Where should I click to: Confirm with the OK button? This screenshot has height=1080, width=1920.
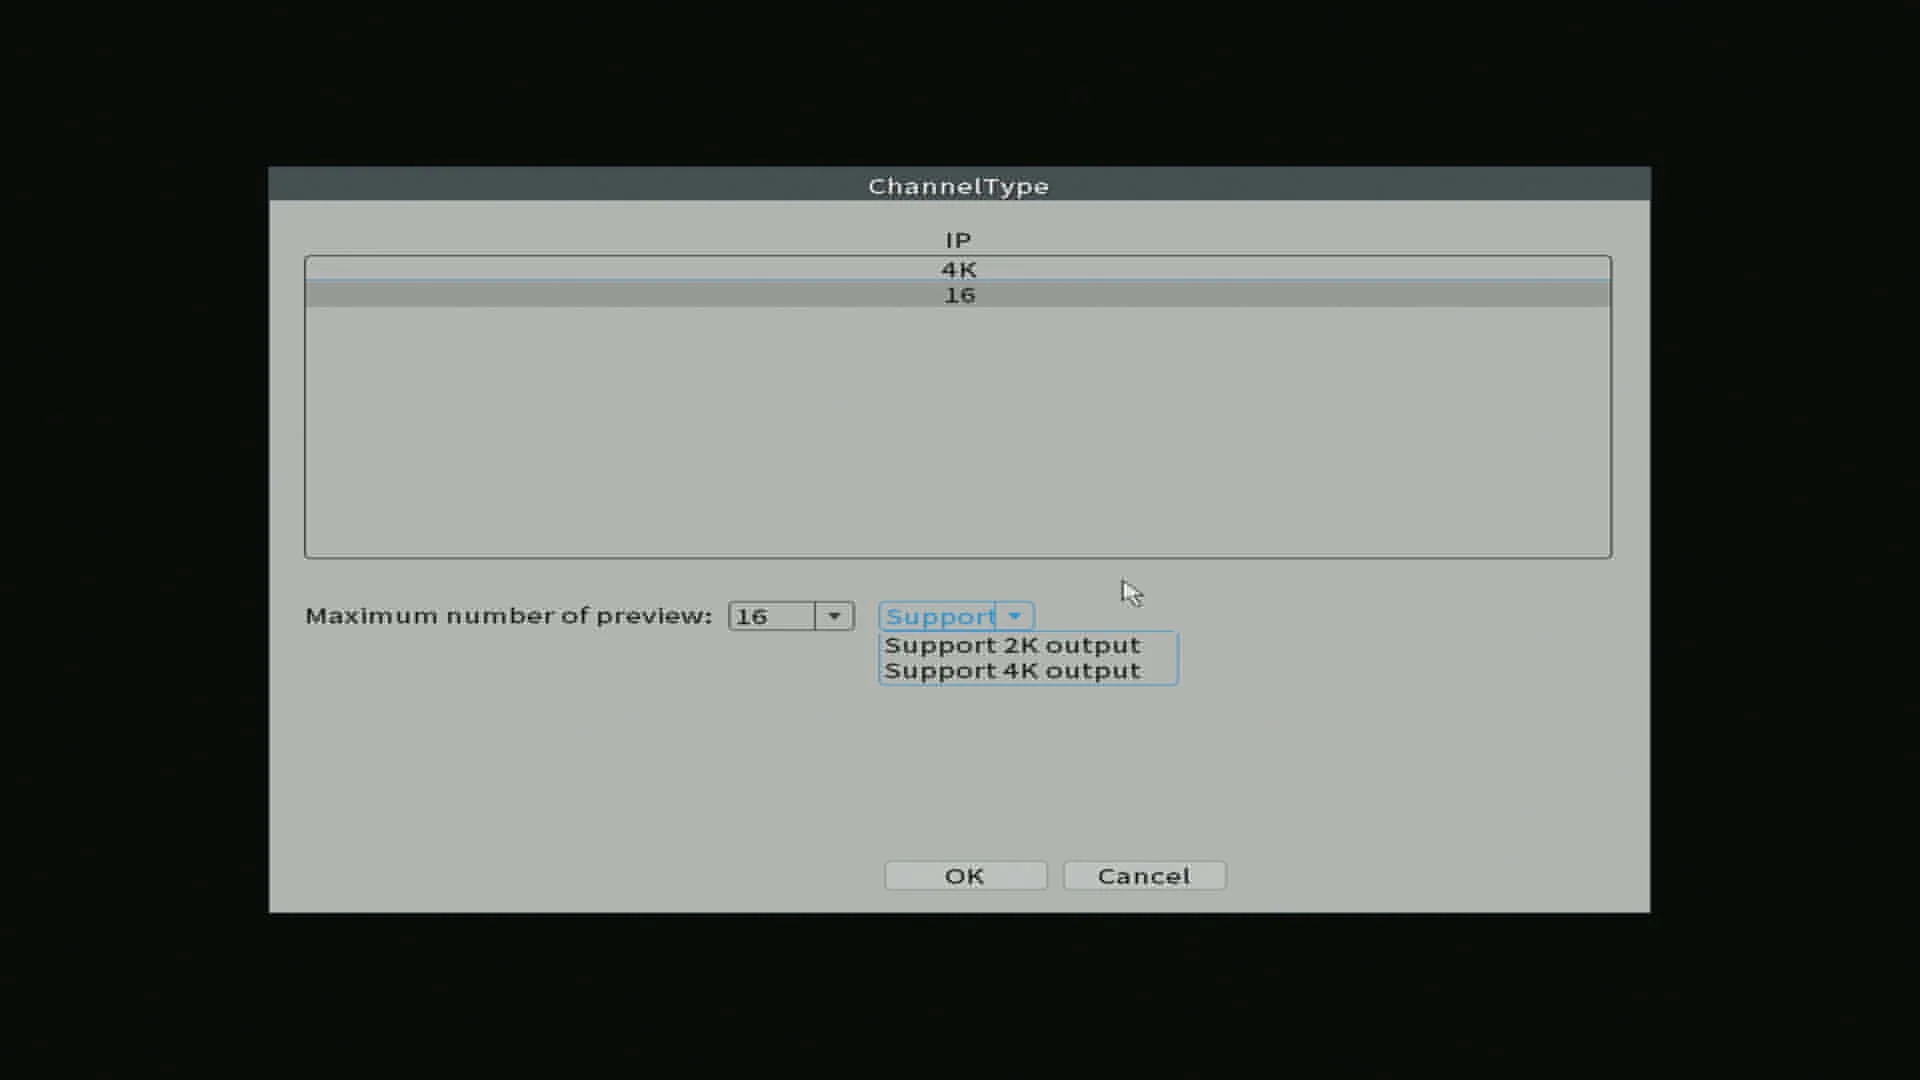(965, 876)
